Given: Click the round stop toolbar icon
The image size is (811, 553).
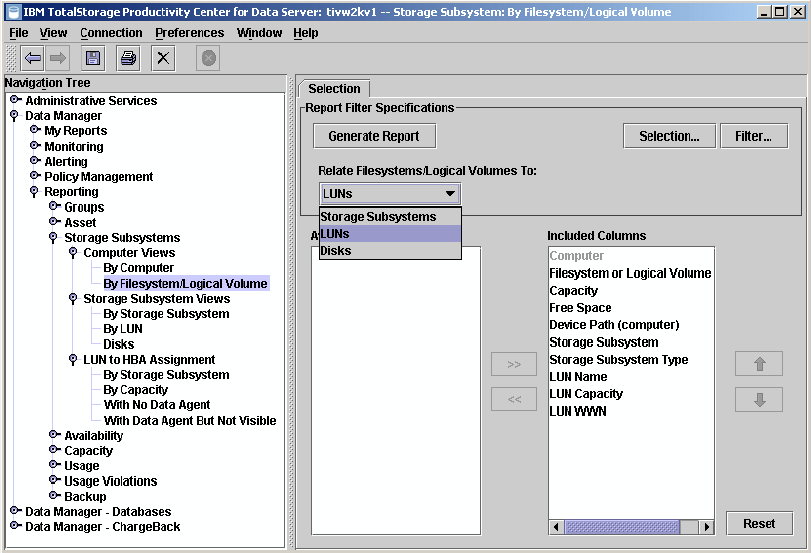Looking at the screenshot, I should (208, 58).
